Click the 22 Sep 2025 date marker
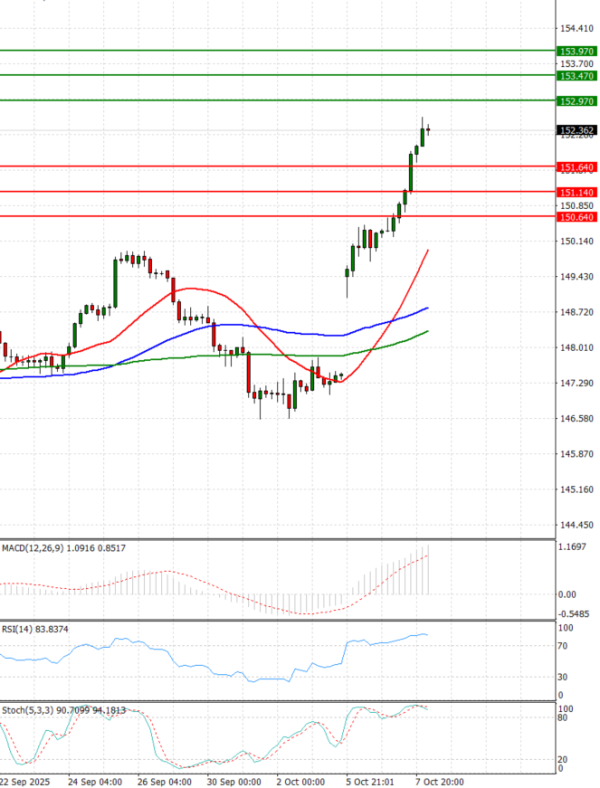This screenshot has width=600, height=788. 22,780
